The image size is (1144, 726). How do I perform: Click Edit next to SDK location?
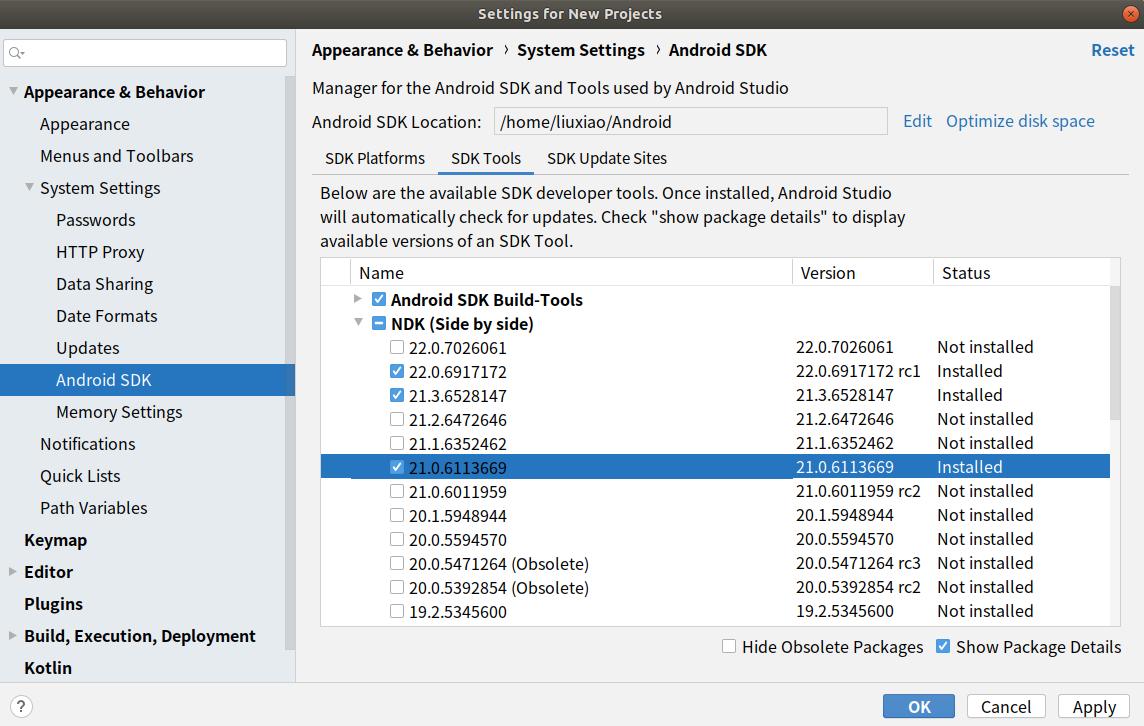pos(917,121)
